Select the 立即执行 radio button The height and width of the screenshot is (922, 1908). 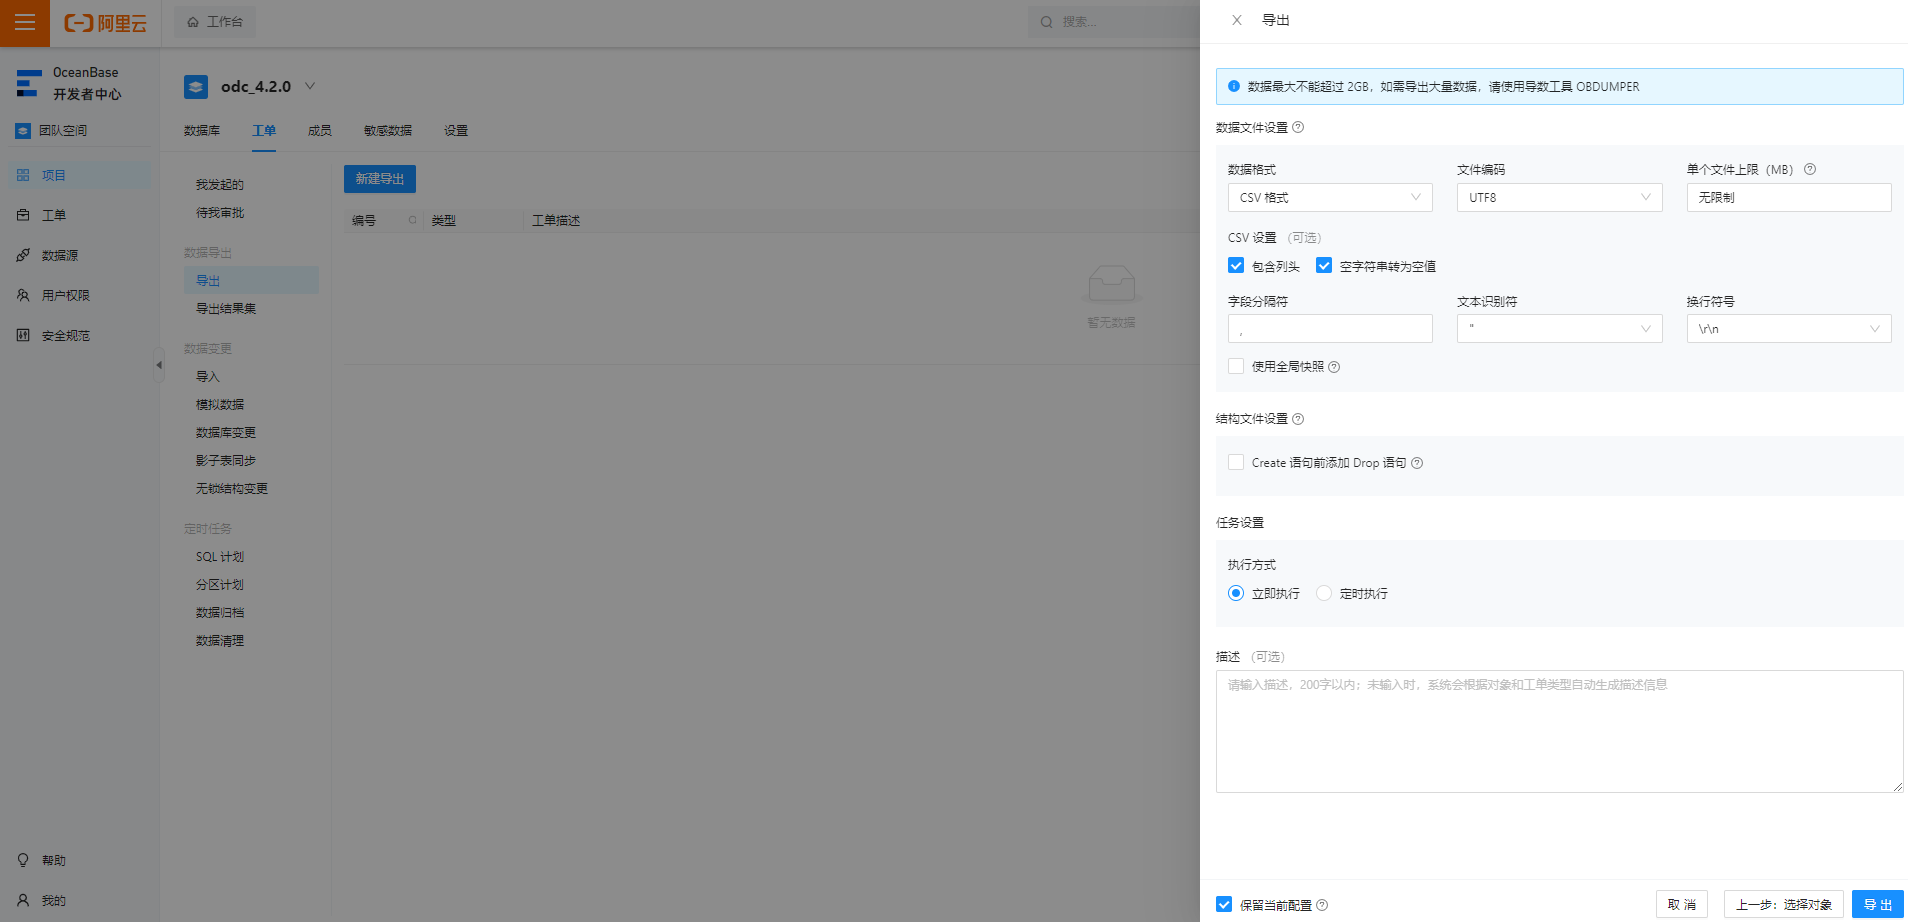(x=1236, y=593)
